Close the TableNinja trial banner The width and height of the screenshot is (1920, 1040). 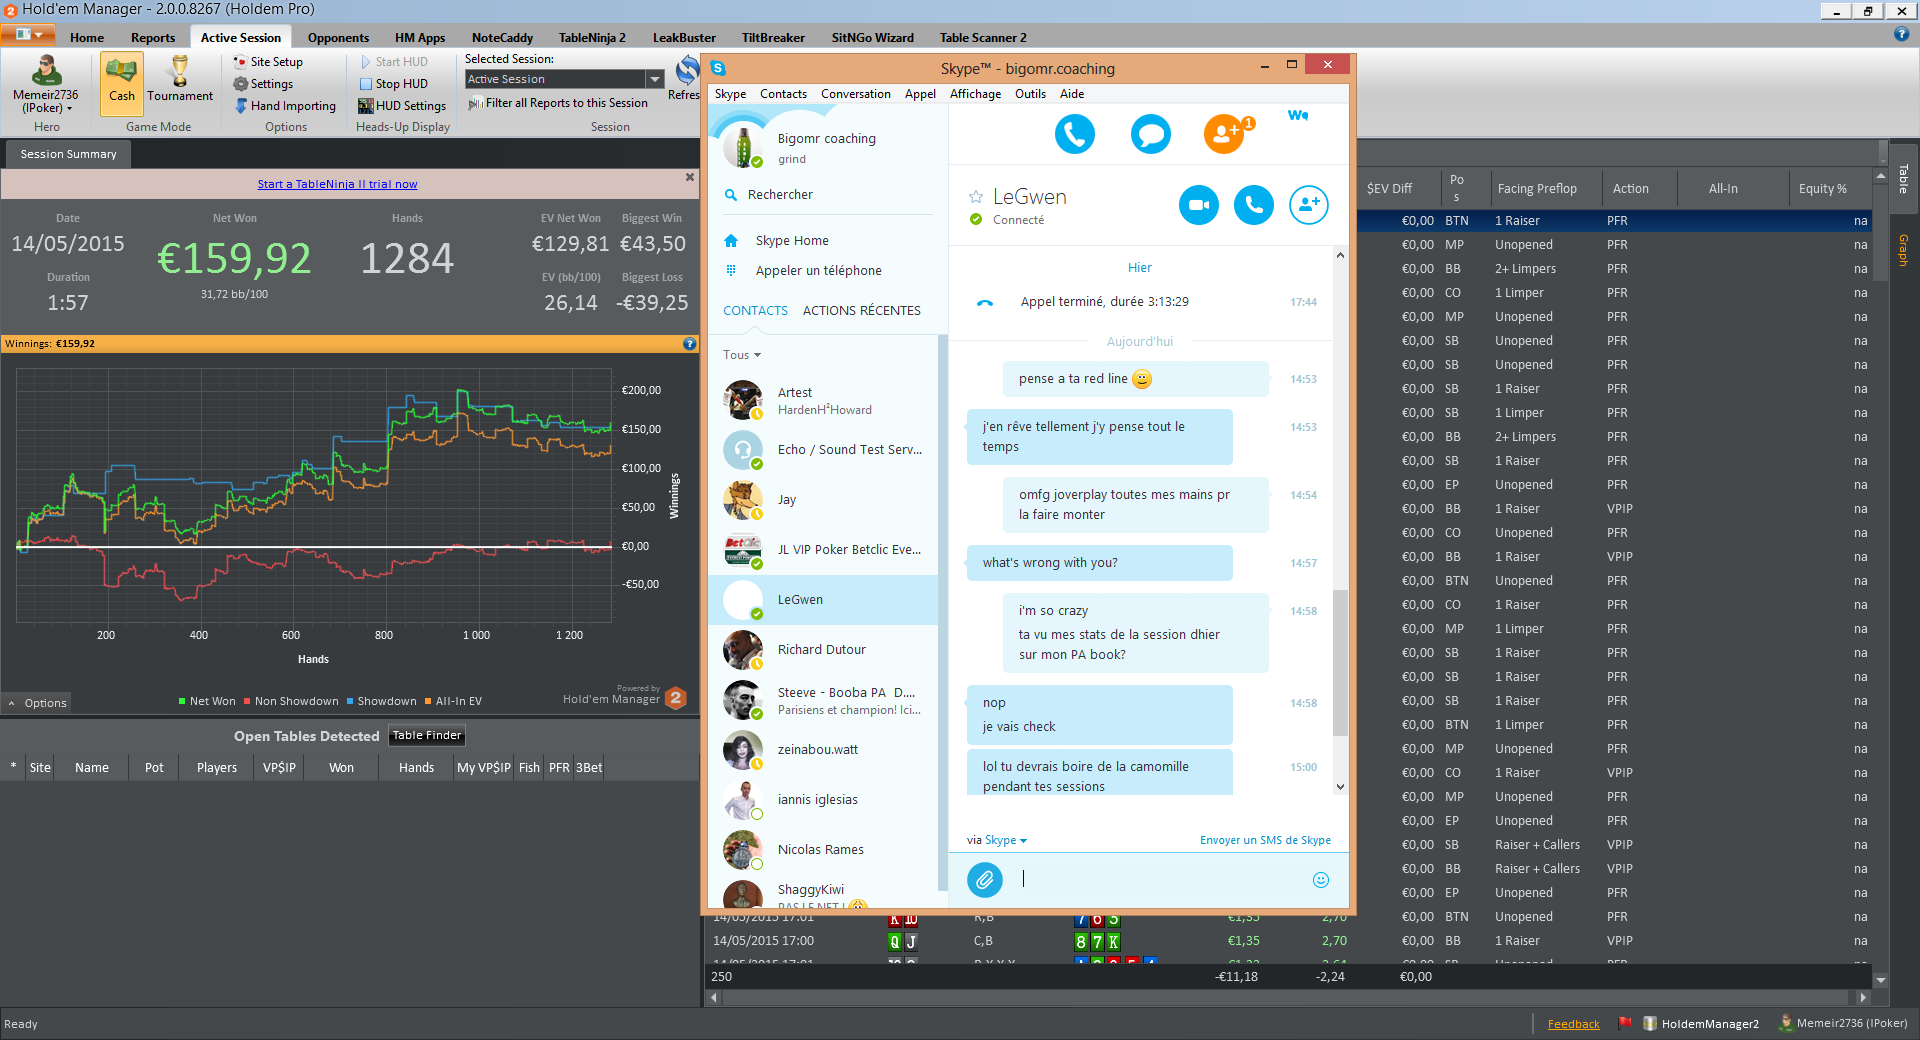click(689, 177)
